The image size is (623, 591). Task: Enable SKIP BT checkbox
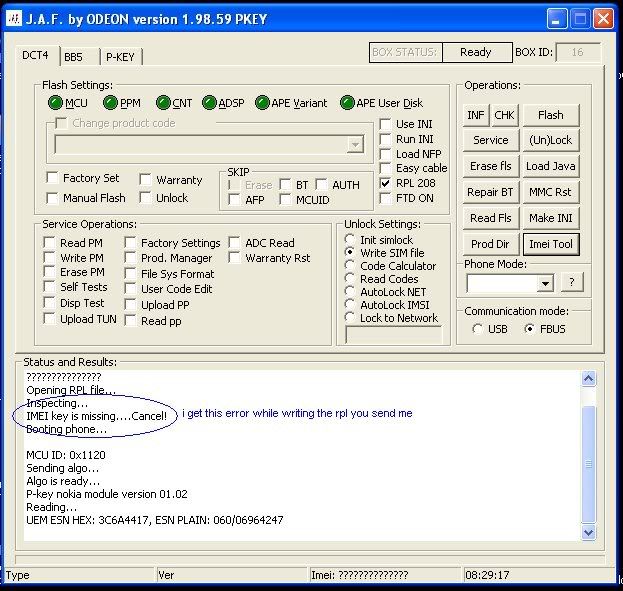[285, 184]
